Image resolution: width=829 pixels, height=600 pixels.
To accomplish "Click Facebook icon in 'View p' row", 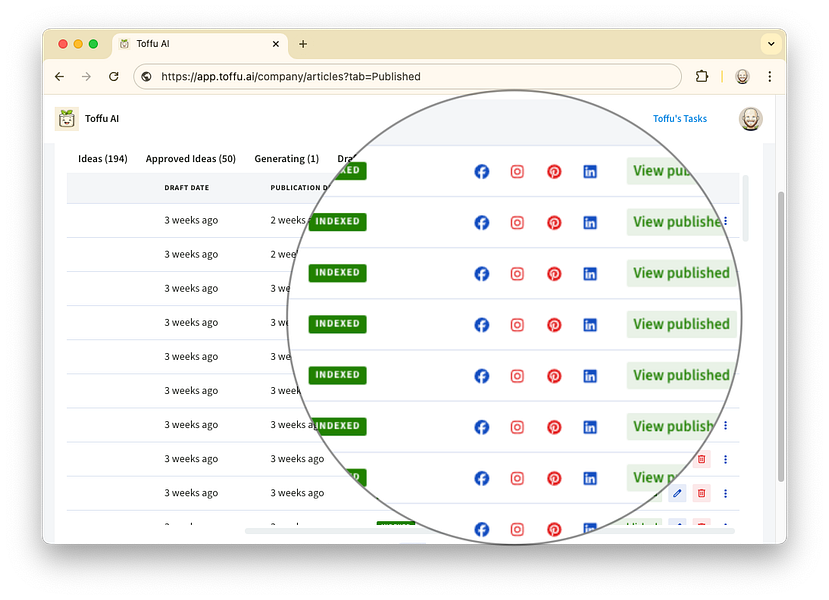I will pos(482,478).
